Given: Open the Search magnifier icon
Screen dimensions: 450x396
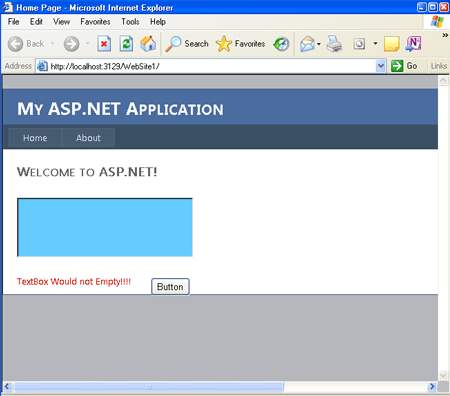Looking at the screenshot, I should 173,44.
